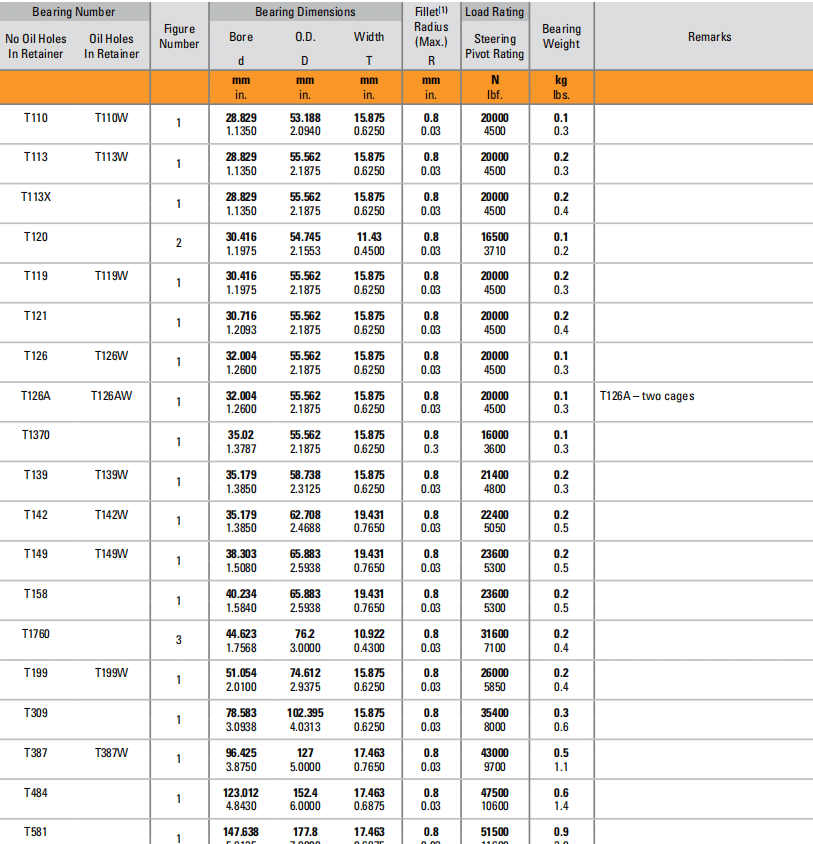
Task: Click the Bearing Dimensions header
Action: (x=305, y=12)
